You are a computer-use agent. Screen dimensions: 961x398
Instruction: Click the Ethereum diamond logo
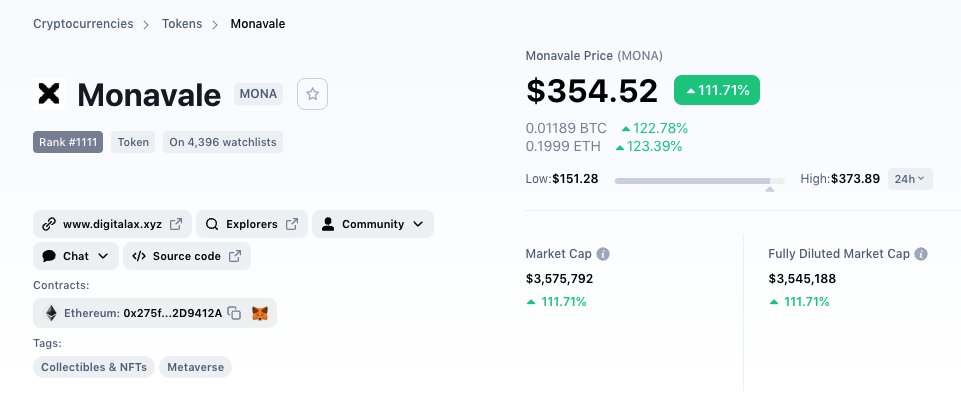(x=51, y=313)
